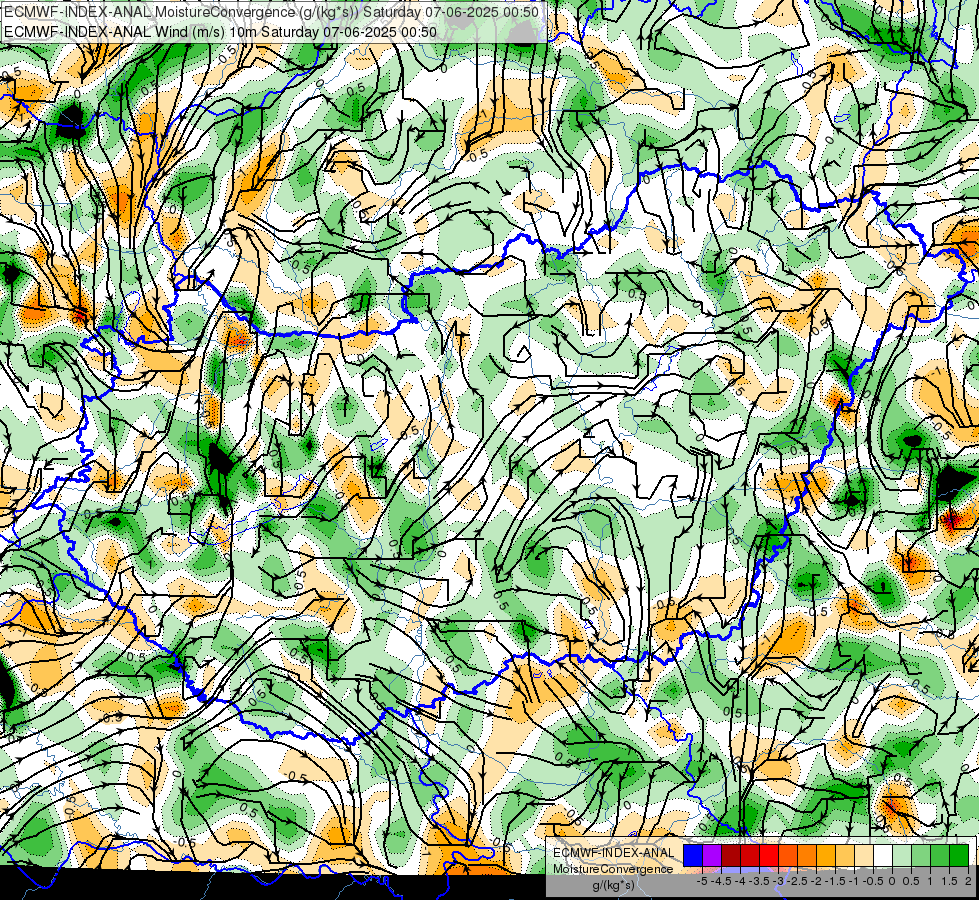
Task: Pick the legend swatch between -4 and -3.5
Action: point(750,855)
